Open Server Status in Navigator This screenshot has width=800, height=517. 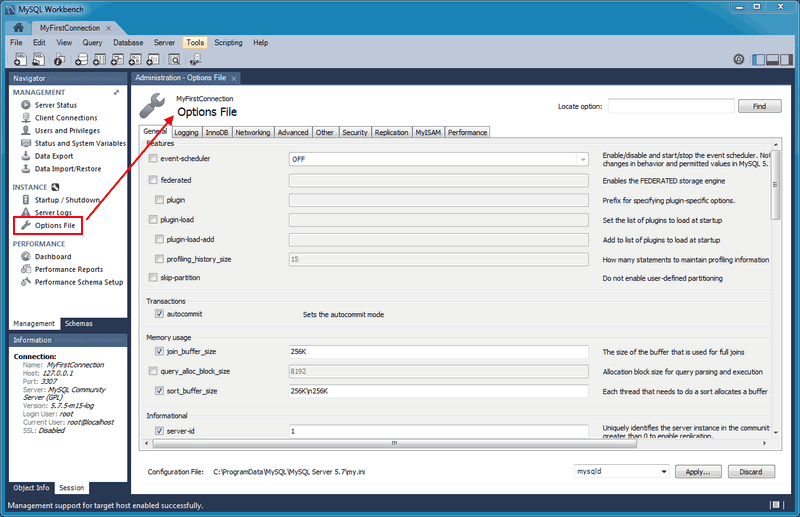coord(56,105)
